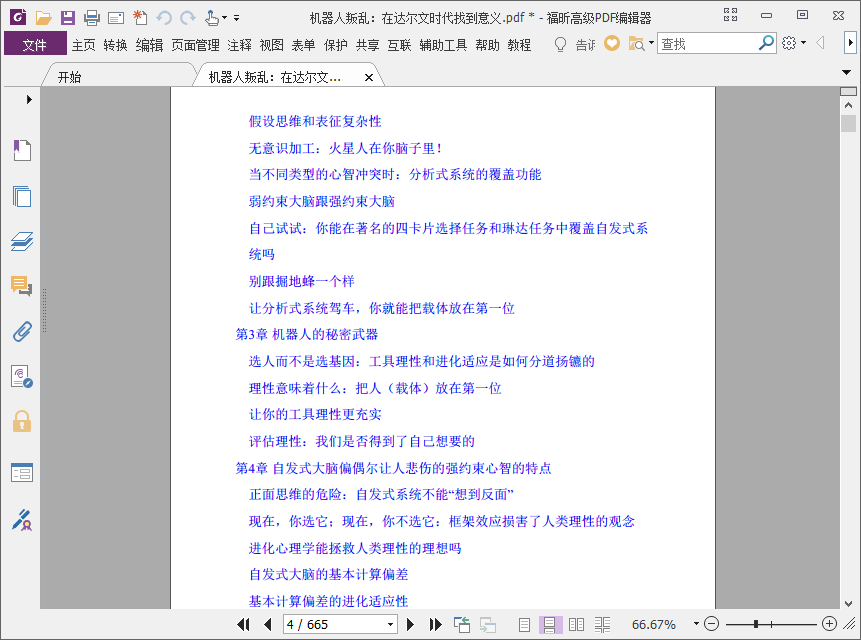Follow the link 基本计算偏差的进化适应性
The width and height of the screenshot is (861, 640).
click(328, 601)
